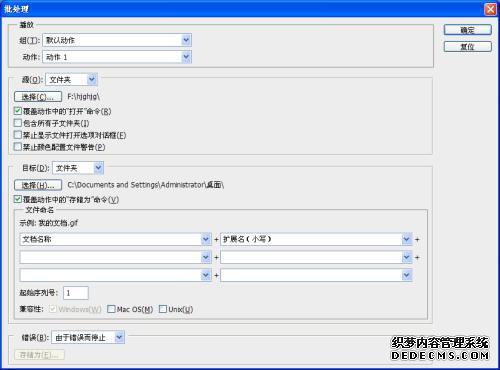Screen dimensions: 500x370
Task: Open the 动作 dropdown showing 动作 1
Action: tap(117, 57)
